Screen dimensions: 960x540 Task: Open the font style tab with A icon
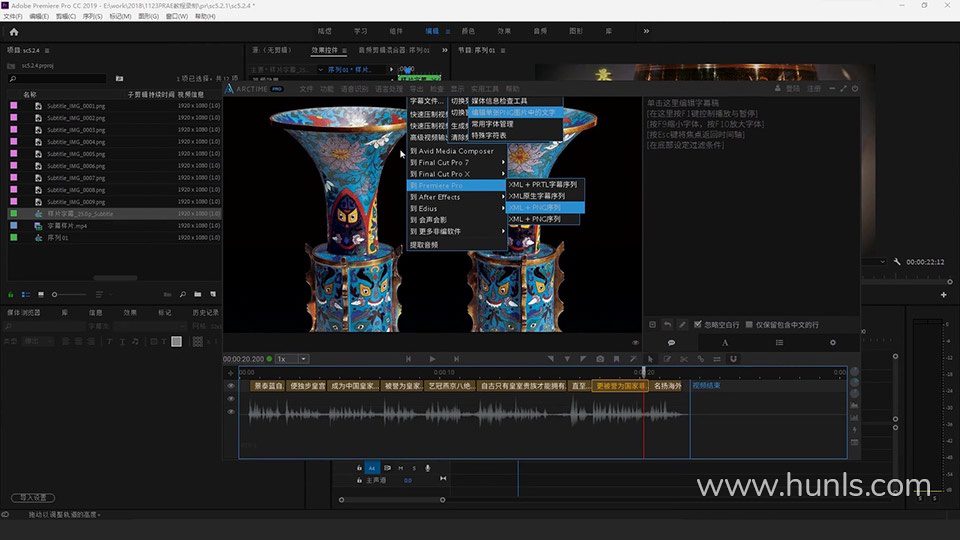pyautogui.click(x=726, y=343)
